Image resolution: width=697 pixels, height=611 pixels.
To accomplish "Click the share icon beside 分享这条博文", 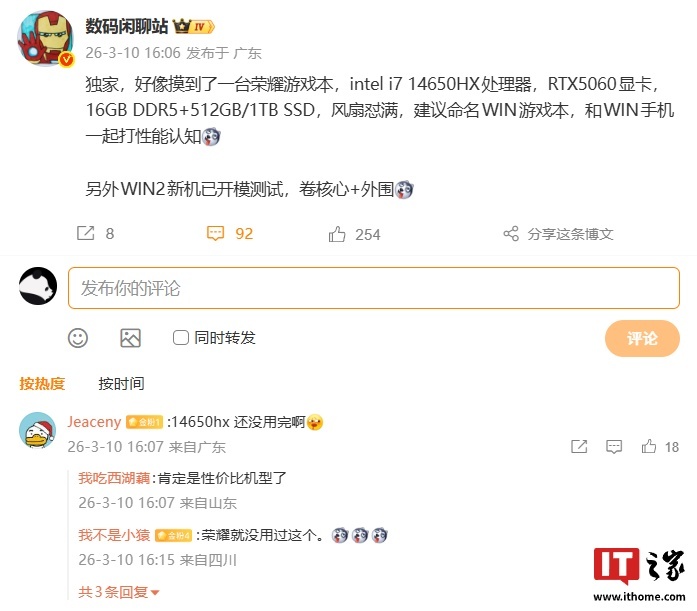I will pos(511,233).
